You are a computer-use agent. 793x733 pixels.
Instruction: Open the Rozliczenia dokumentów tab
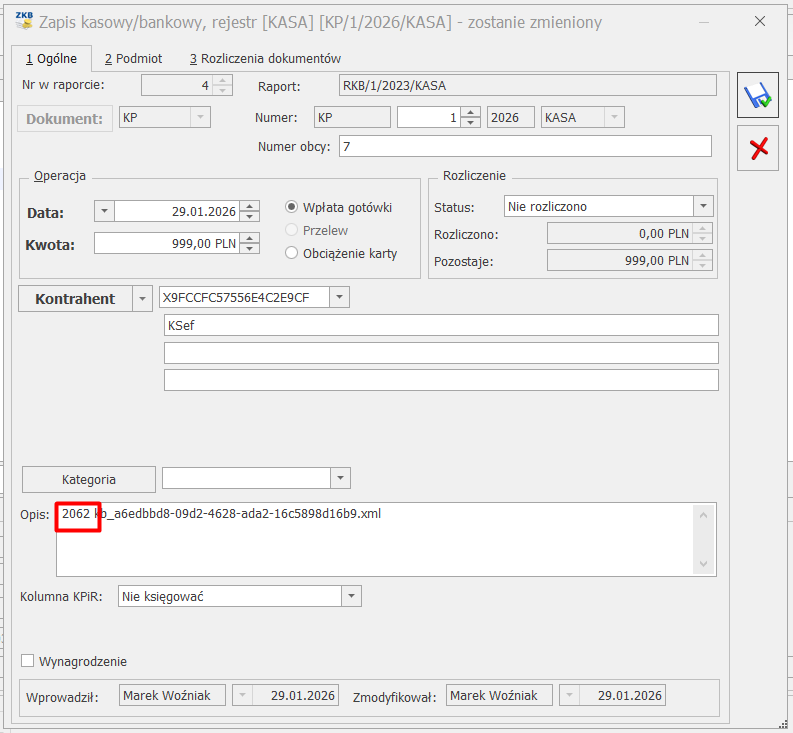click(x=265, y=59)
